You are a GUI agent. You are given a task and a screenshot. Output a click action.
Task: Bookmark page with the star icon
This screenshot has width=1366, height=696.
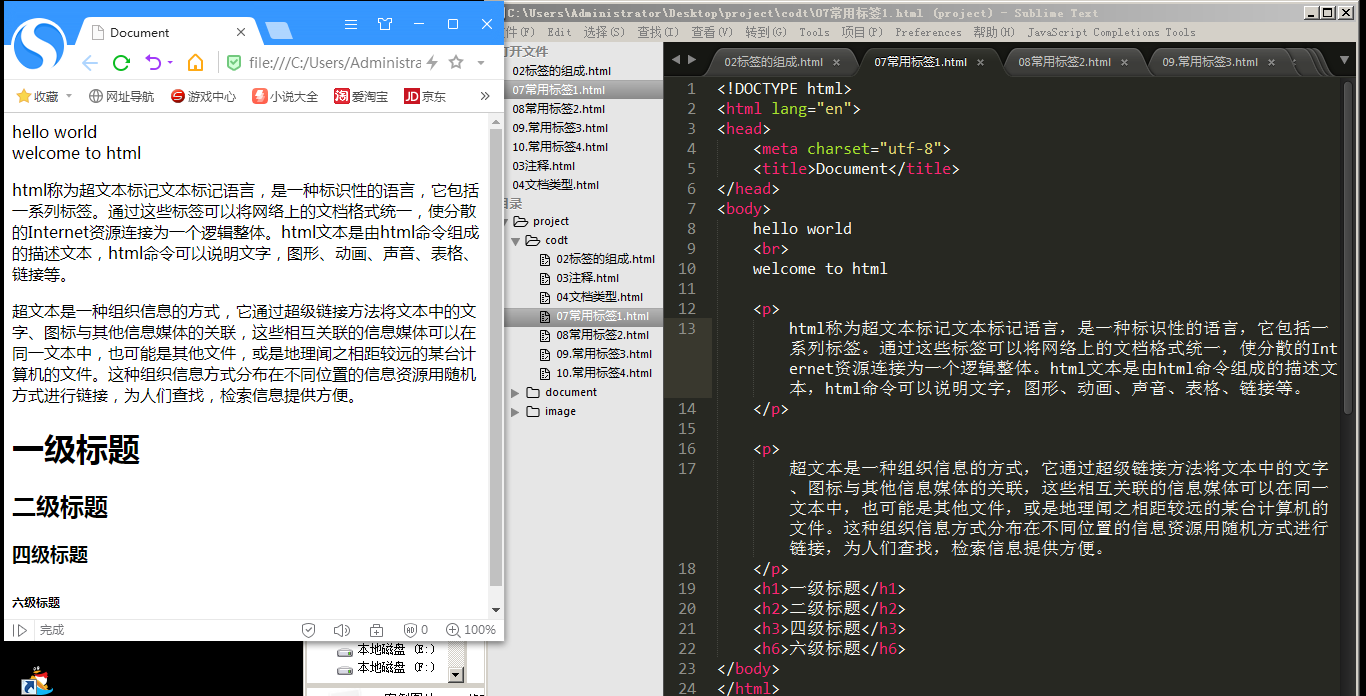click(456, 62)
